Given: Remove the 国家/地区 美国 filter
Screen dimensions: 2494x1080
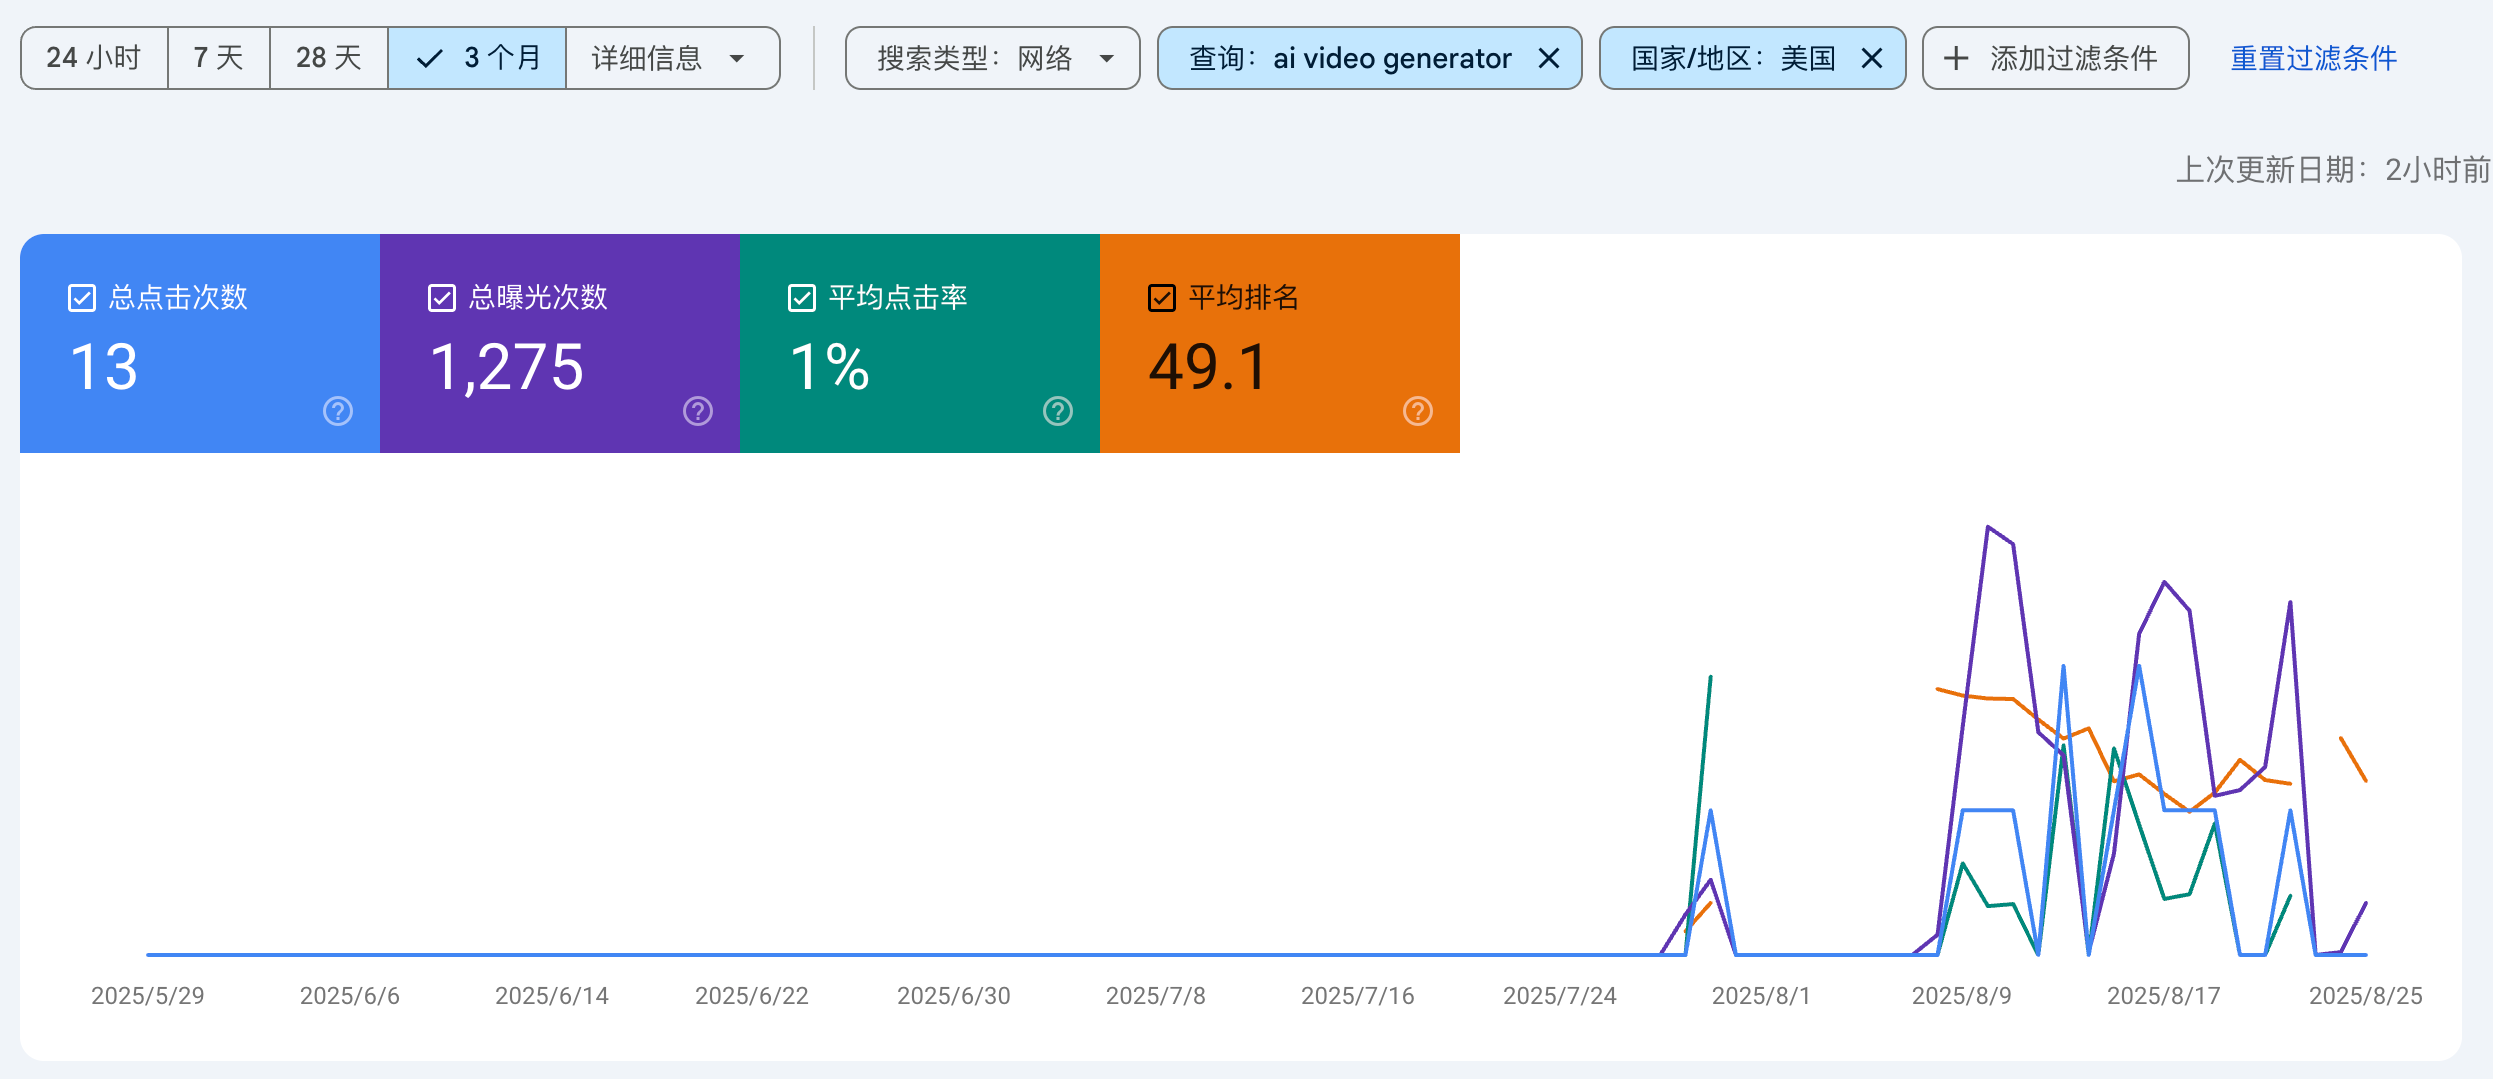Looking at the screenshot, I should tap(1872, 59).
